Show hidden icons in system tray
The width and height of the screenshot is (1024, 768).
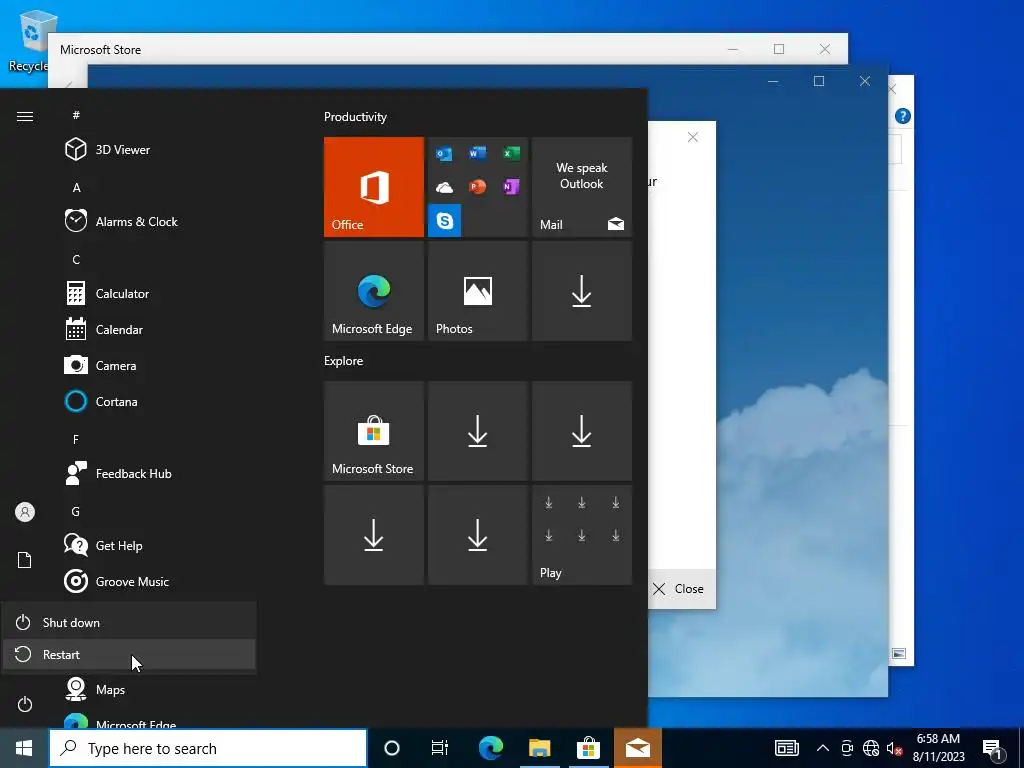tap(823, 748)
